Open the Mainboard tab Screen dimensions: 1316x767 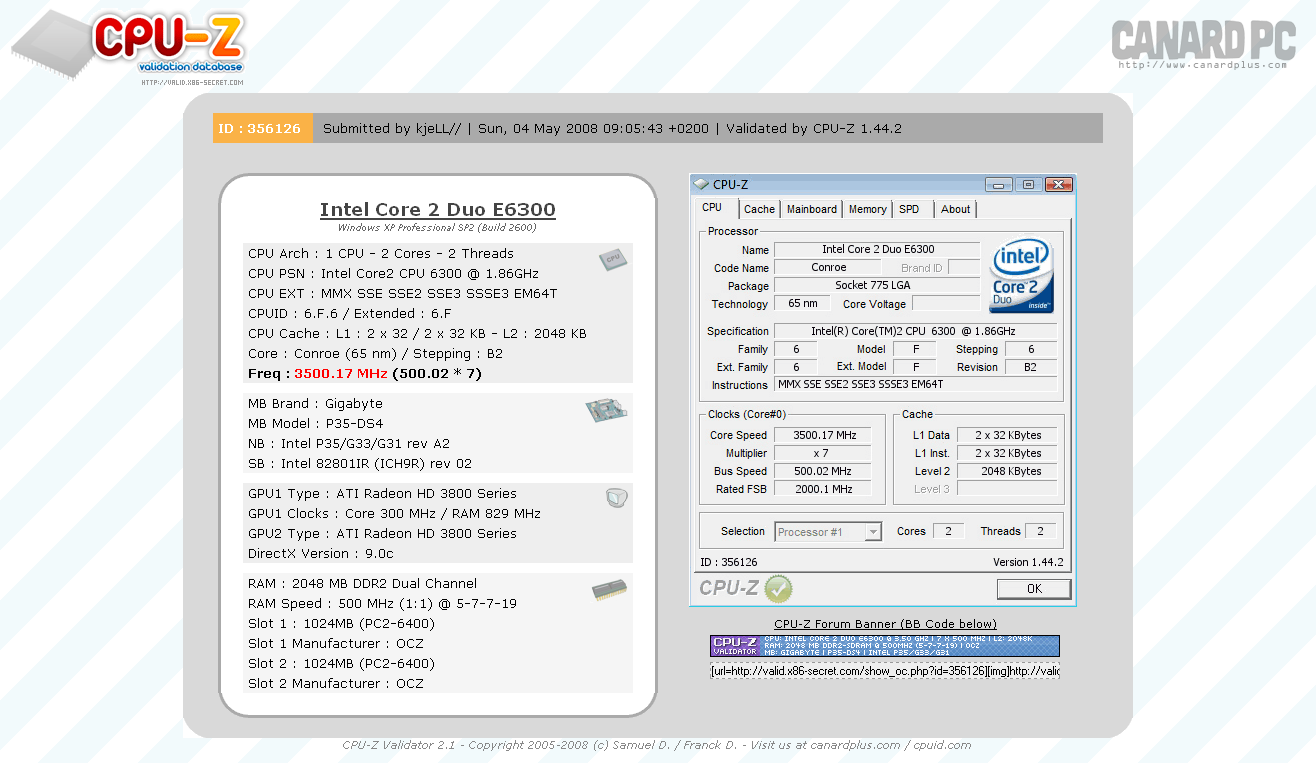pyautogui.click(x=812, y=209)
